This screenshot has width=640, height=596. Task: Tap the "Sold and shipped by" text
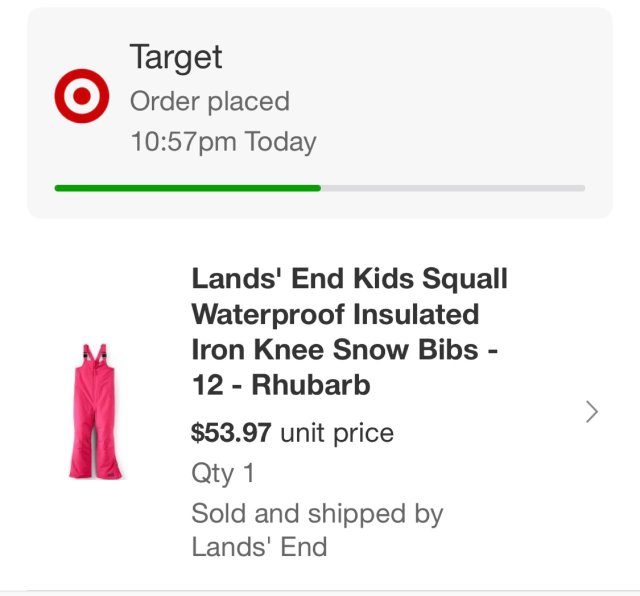tap(317, 514)
